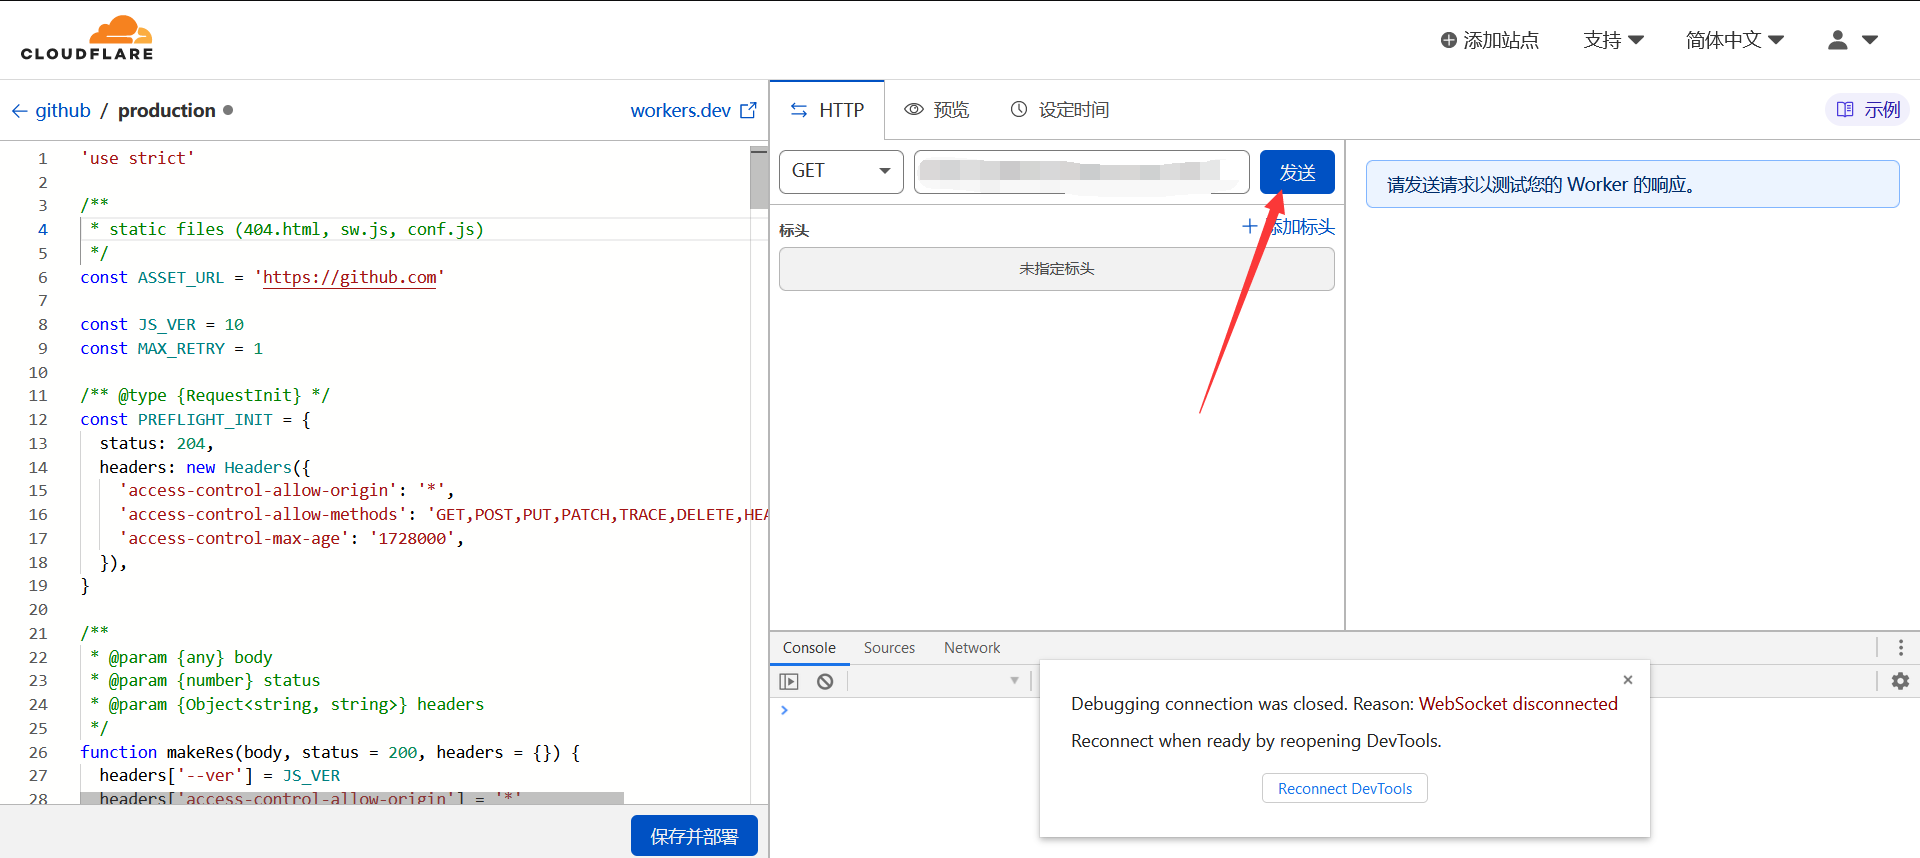The height and width of the screenshot is (858, 1920).
Task: Switch to the 预览 preview tab
Action: 937,110
